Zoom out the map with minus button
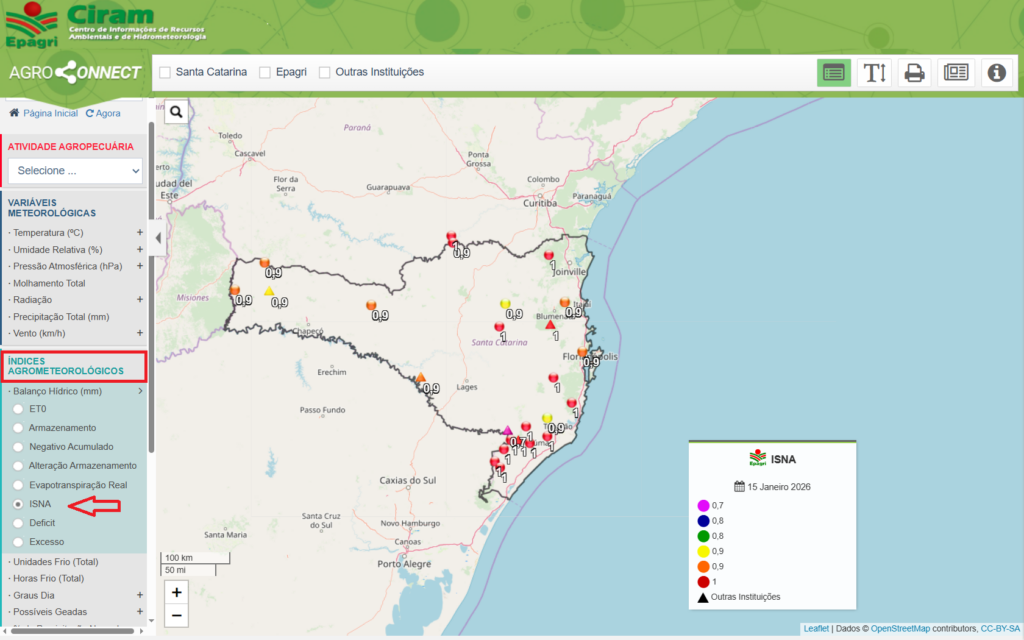Screen dimensions: 1024x640 tap(177, 615)
